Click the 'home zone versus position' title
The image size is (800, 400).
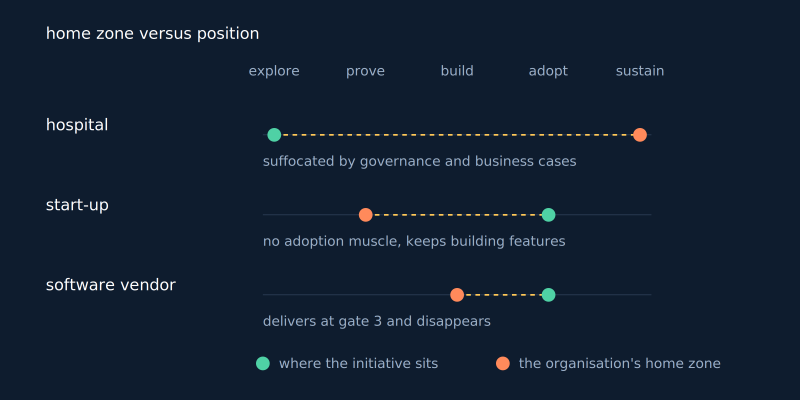pyautogui.click(x=153, y=34)
